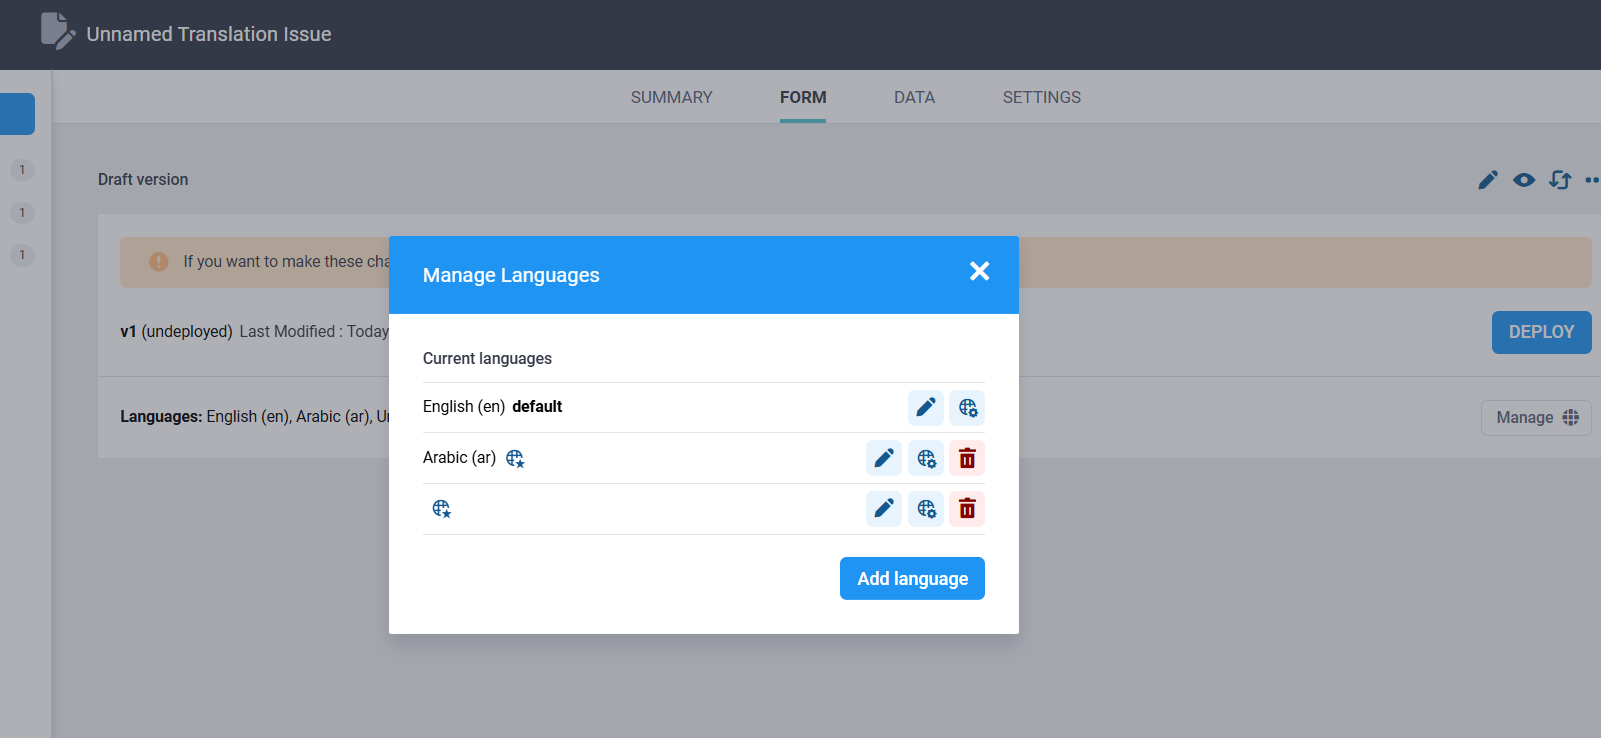Screen dimensions: 1601x738
Task: Click the Add language button
Action: click(912, 578)
